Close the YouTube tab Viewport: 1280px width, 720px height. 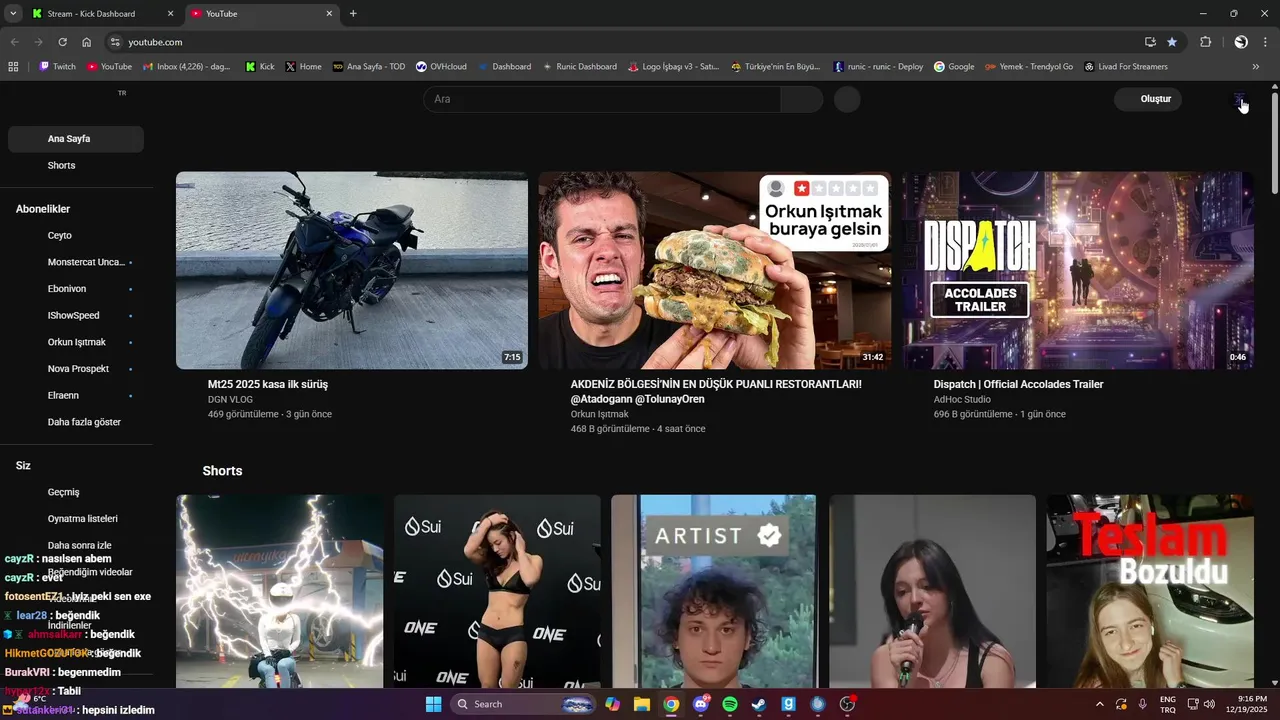[329, 14]
